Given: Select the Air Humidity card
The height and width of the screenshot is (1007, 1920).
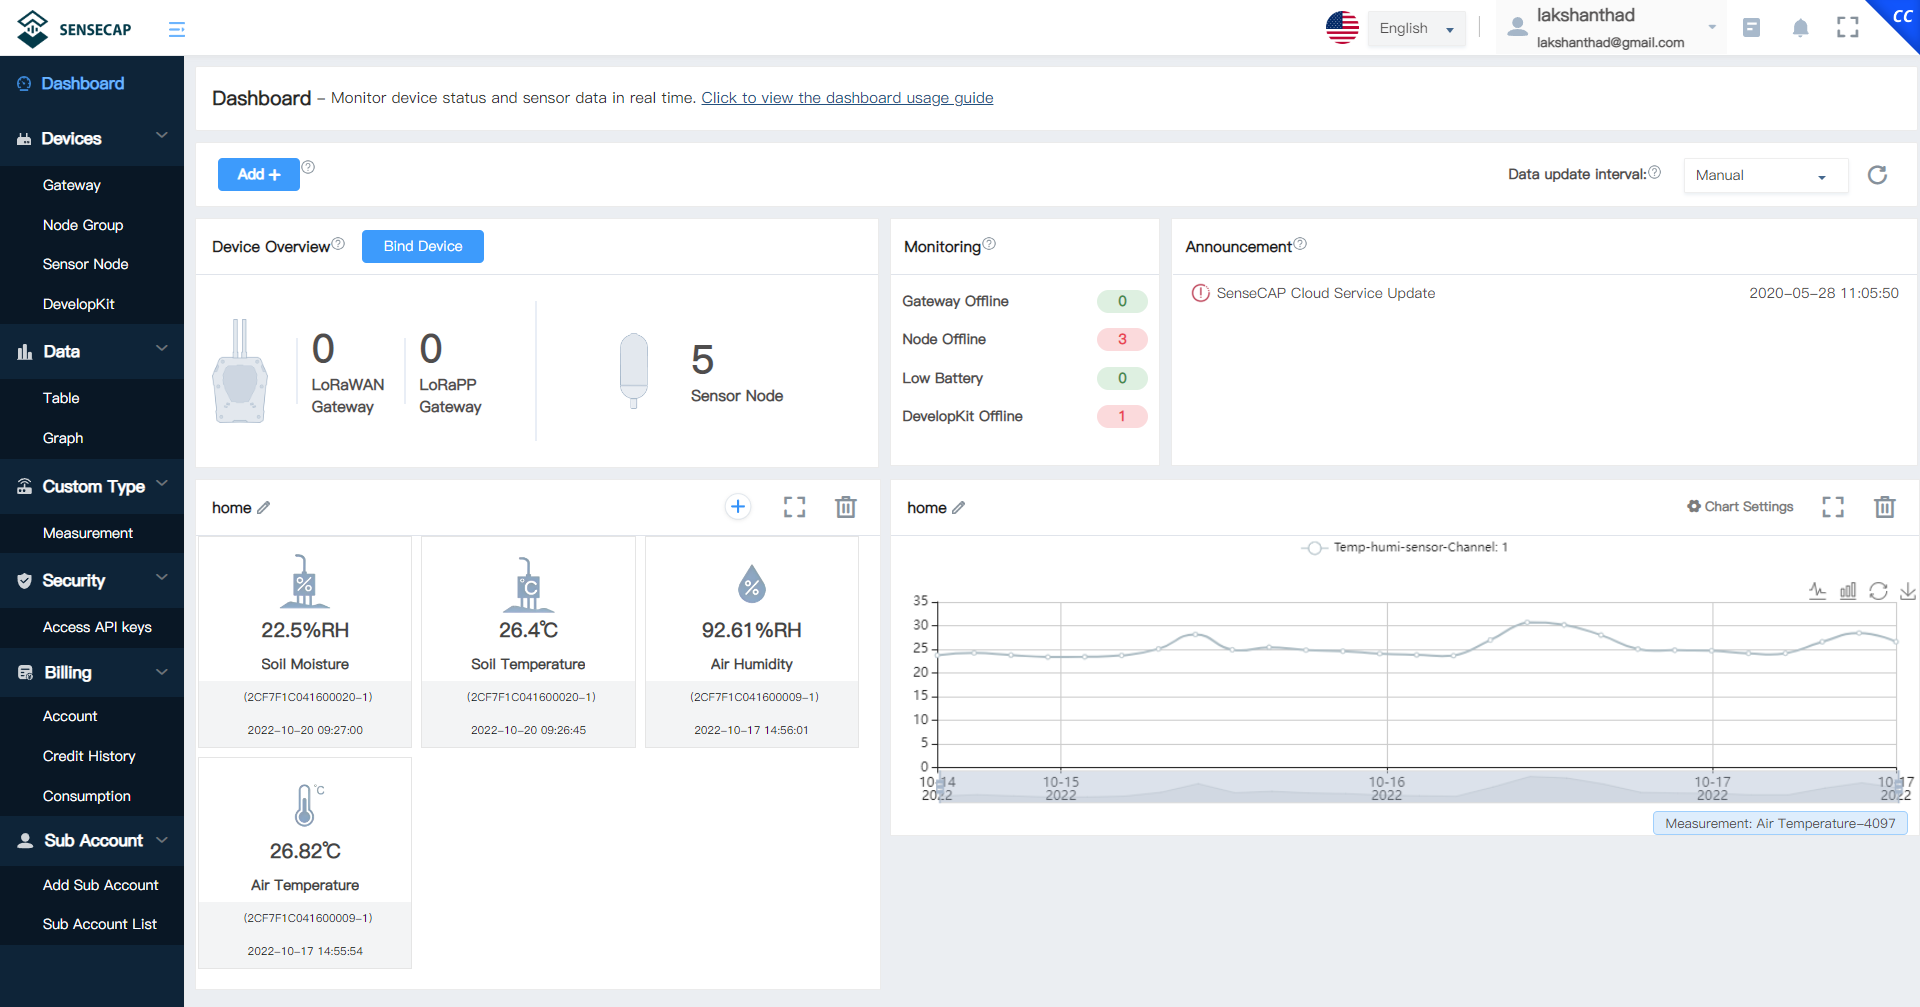Looking at the screenshot, I should click(x=752, y=642).
